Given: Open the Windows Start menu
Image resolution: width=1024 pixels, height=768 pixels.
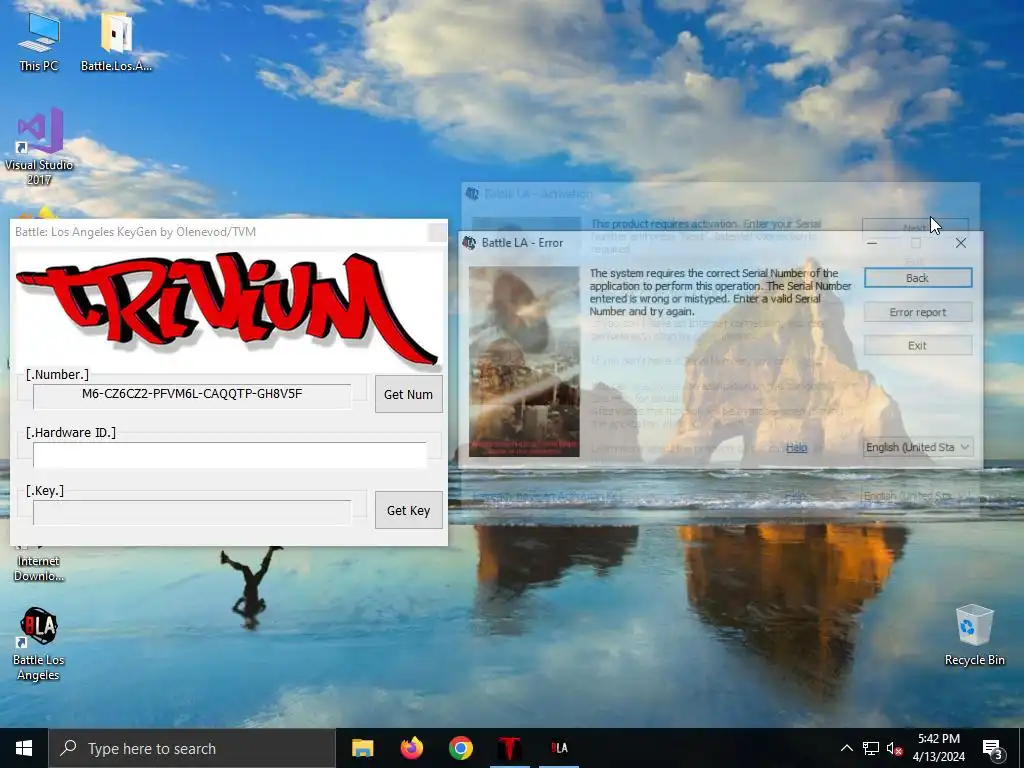Looking at the screenshot, I should pyautogui.click(x=24, y=748).
